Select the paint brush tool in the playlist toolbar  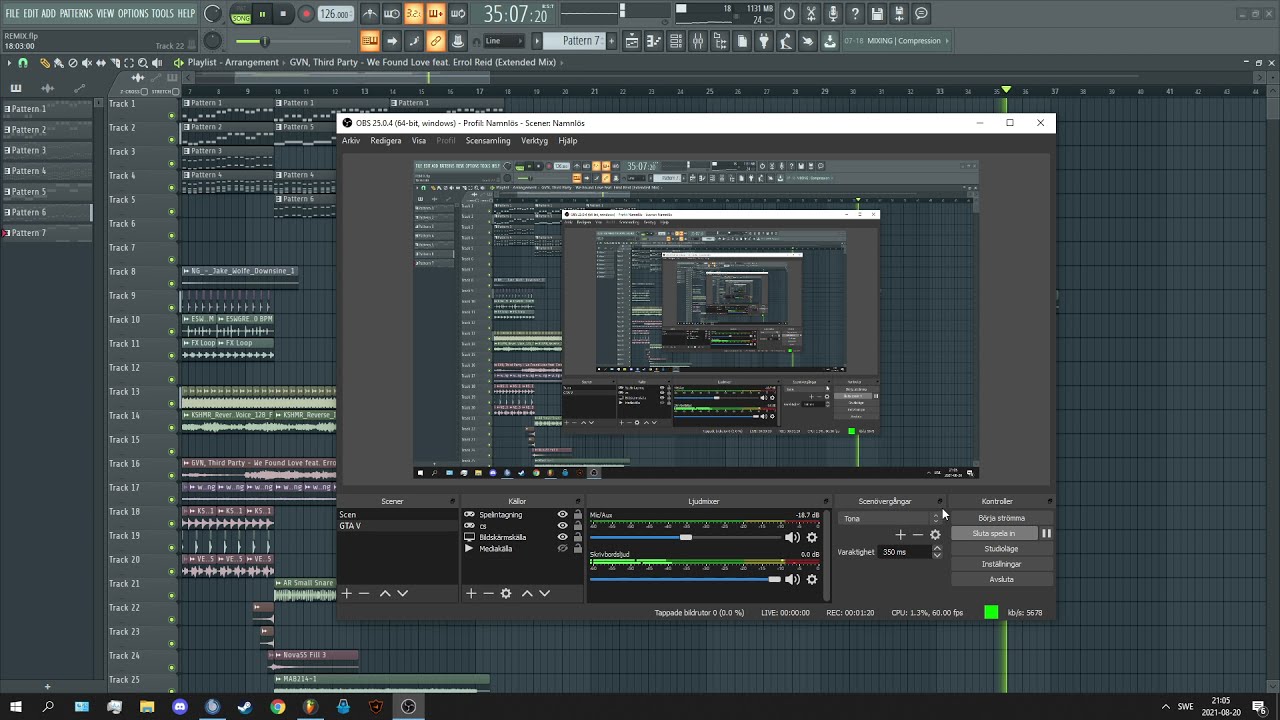[x=59, y=62]
